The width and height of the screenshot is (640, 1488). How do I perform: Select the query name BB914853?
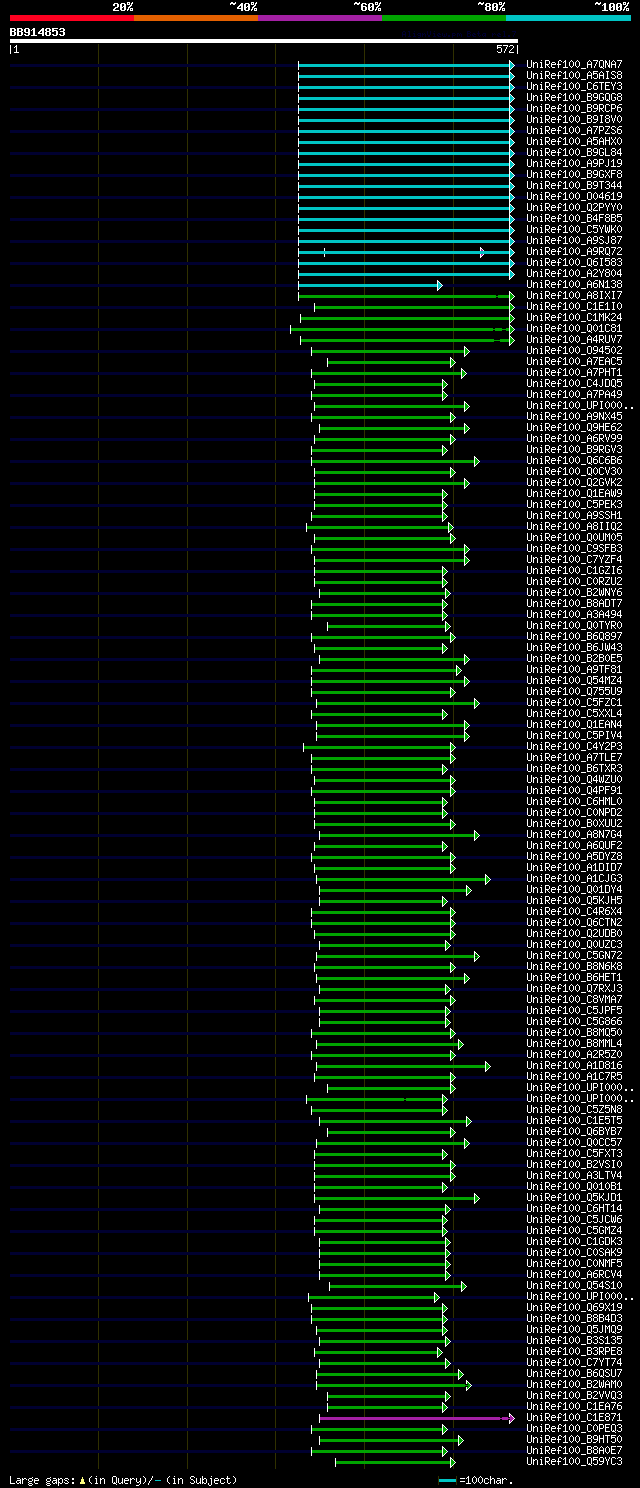(38, 32)
